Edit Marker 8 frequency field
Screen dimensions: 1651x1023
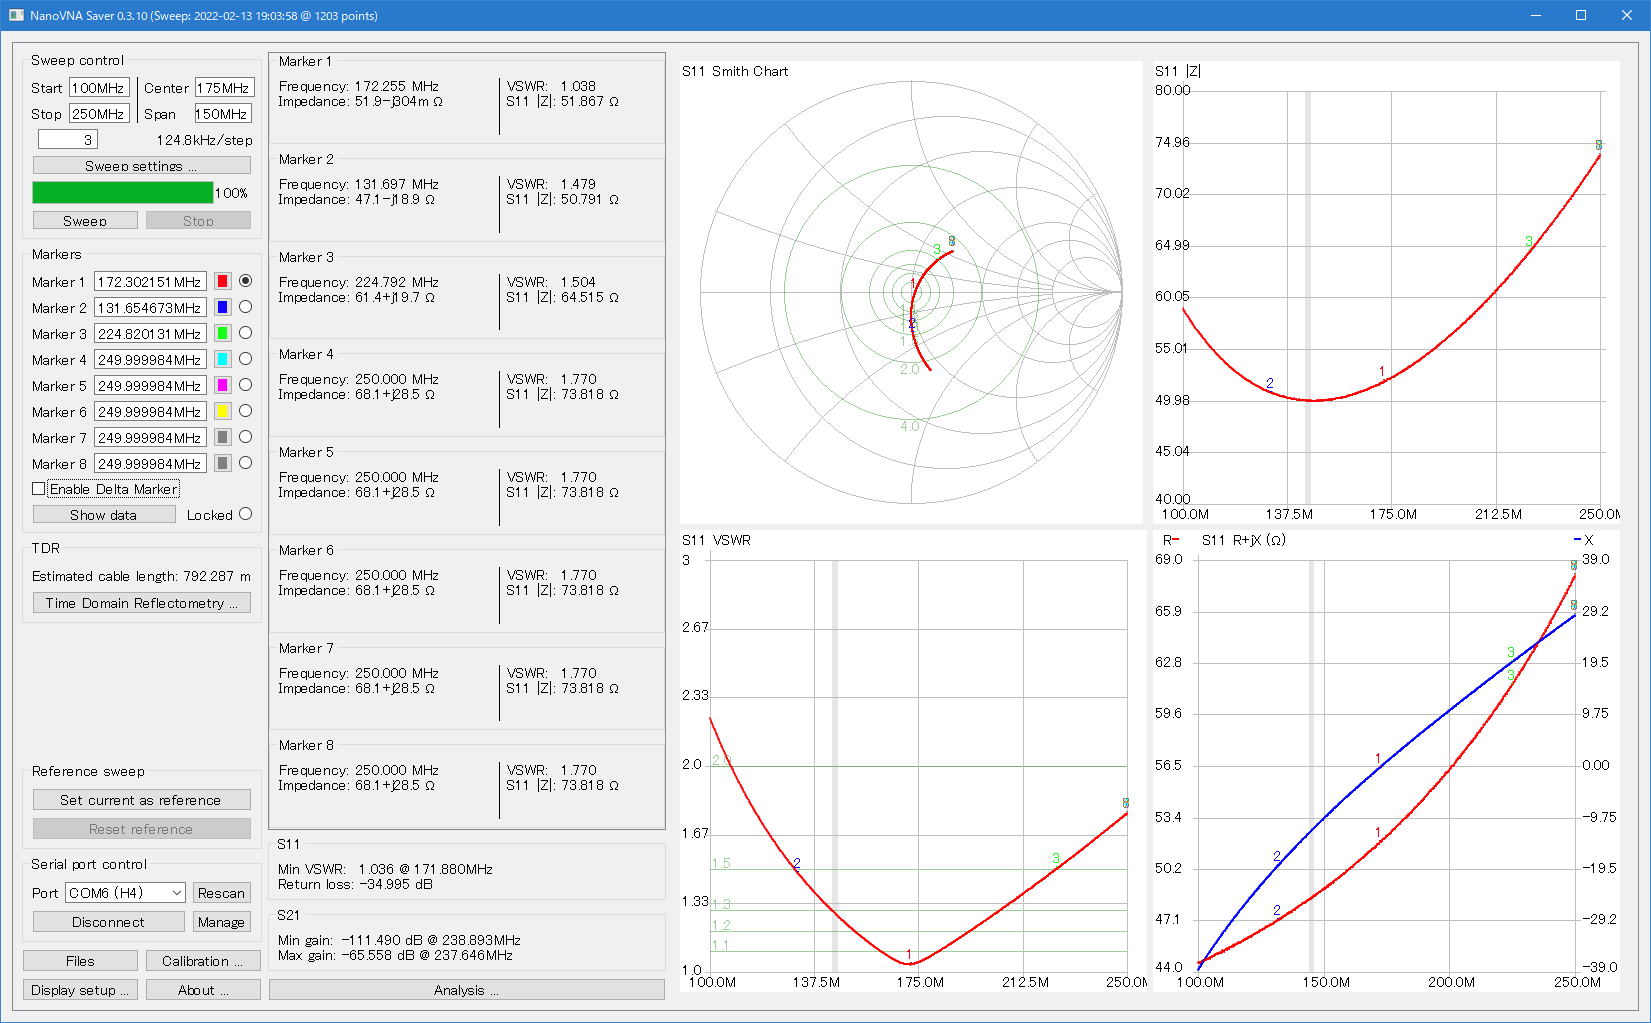coord(150,464)
